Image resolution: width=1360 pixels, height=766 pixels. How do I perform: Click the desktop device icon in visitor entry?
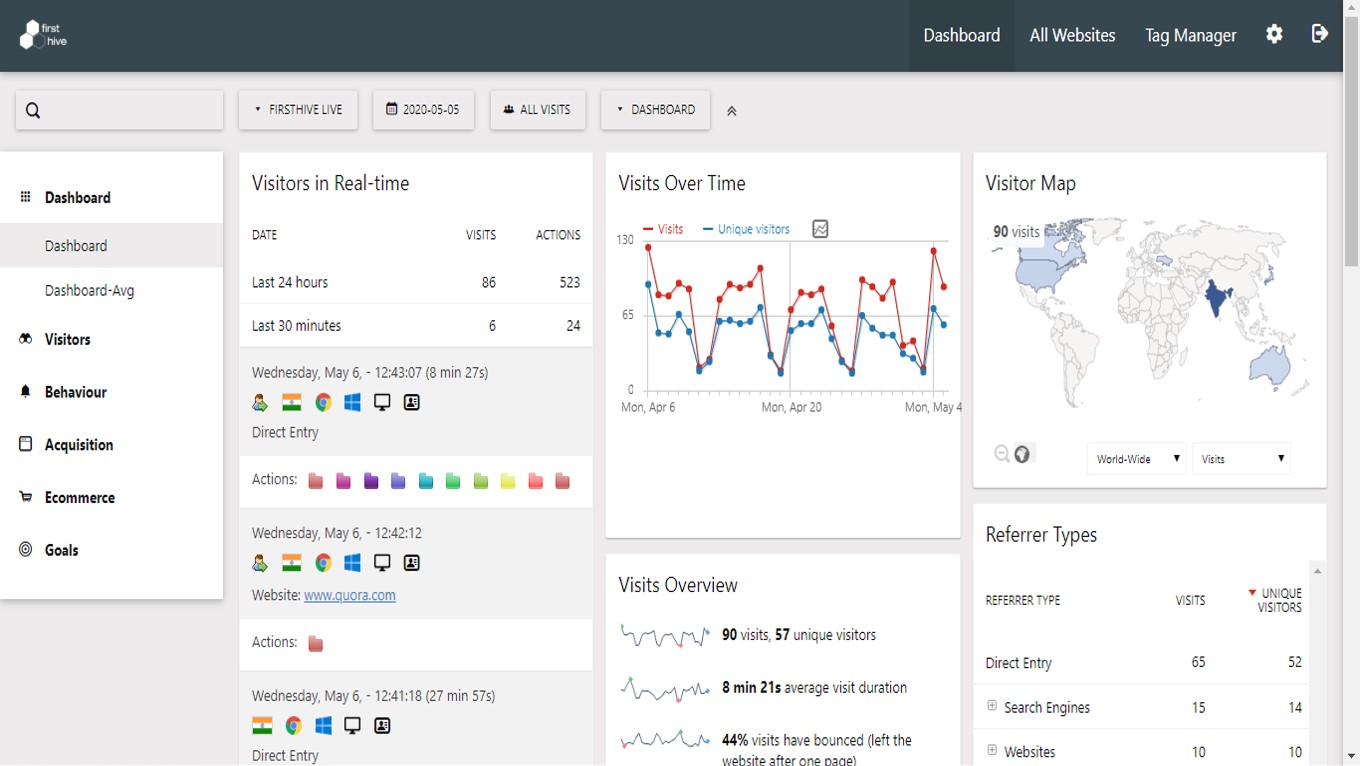pos(381,402)
